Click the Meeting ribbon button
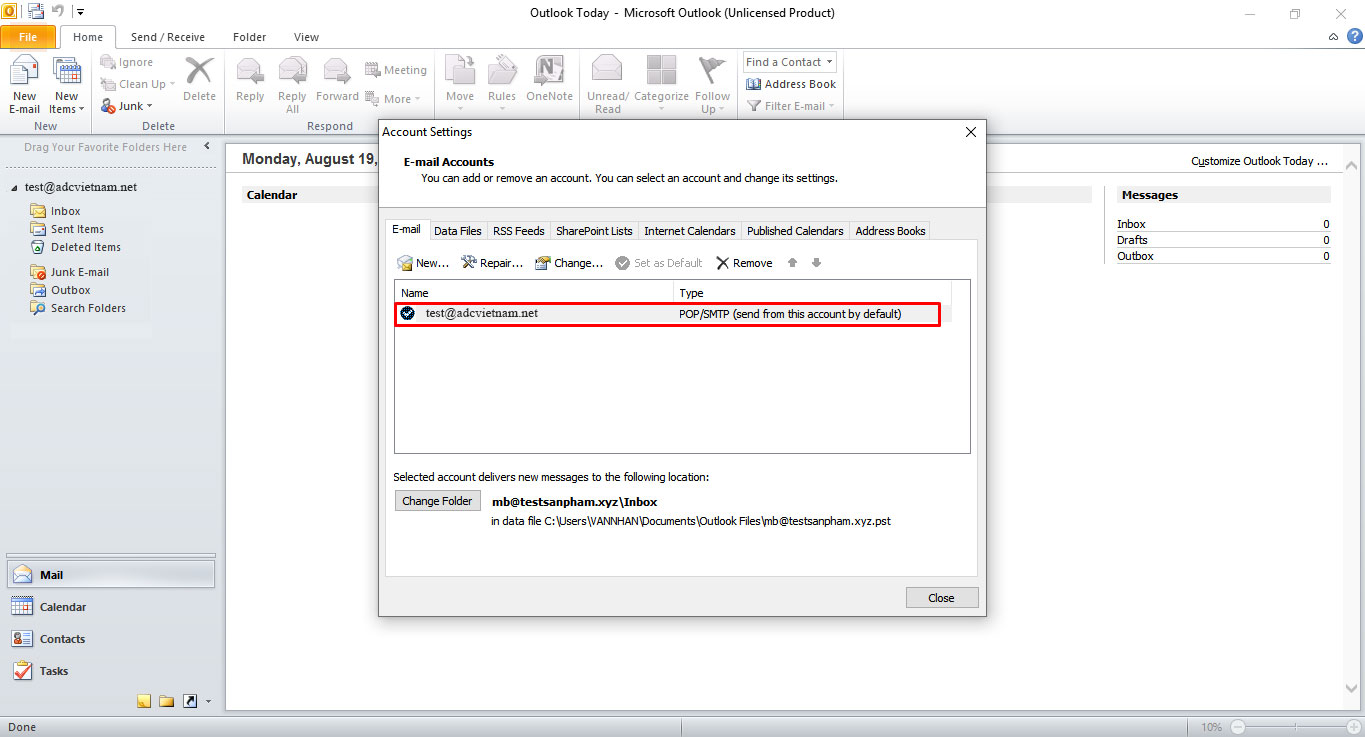The image size is (1365, 737). pyautogui.click(x=396, y=70)
